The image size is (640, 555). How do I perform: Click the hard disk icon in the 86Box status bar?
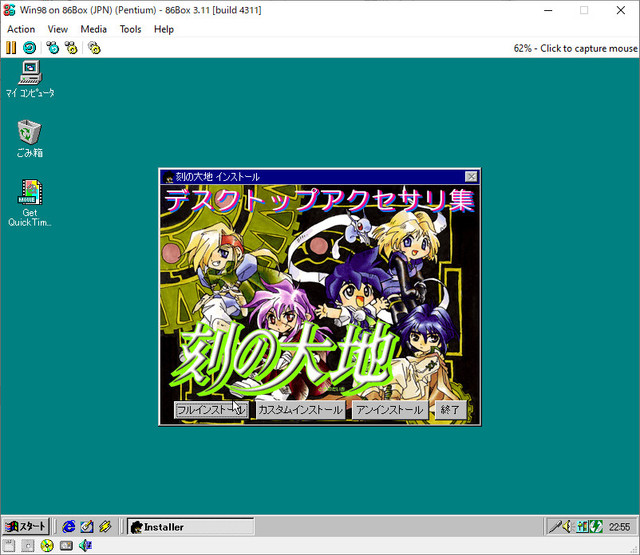click(x=66, y=546)
